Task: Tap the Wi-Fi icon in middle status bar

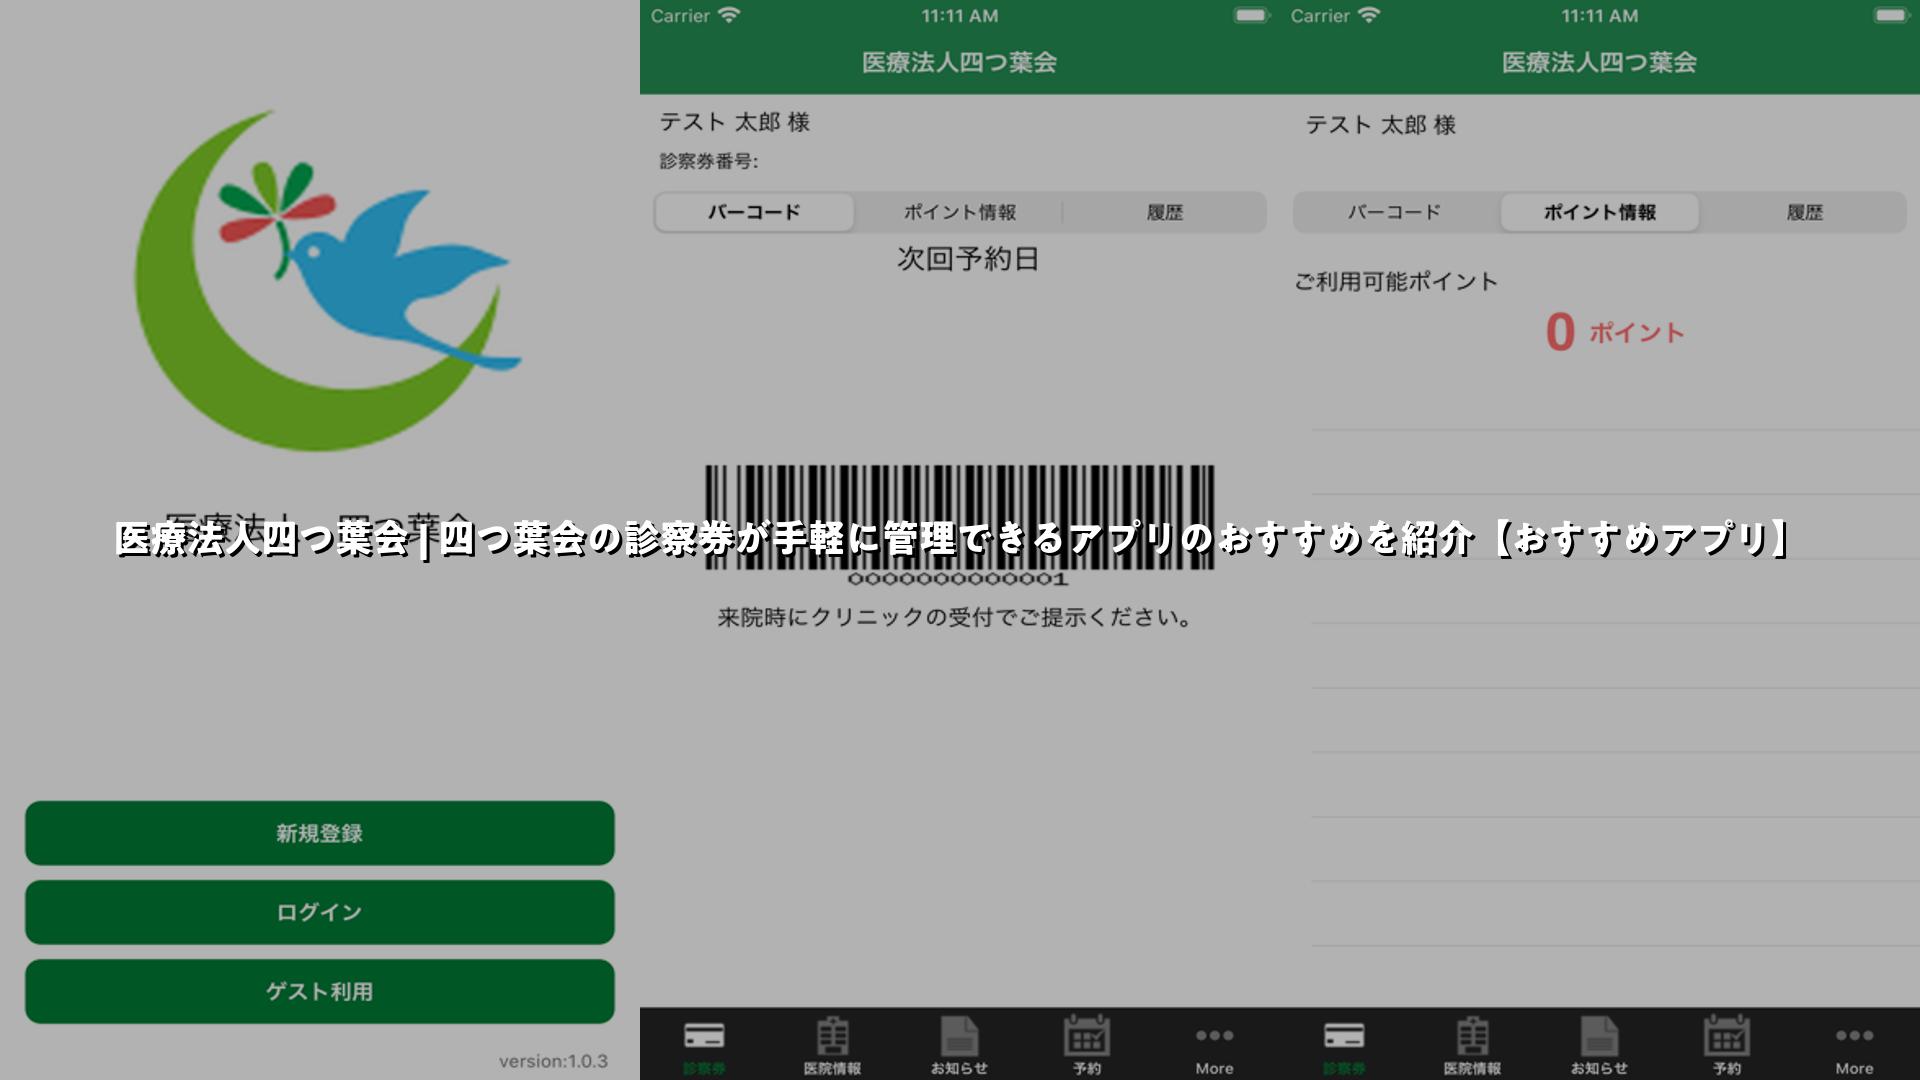Action: pyautogui.click(x=729, y=15)
